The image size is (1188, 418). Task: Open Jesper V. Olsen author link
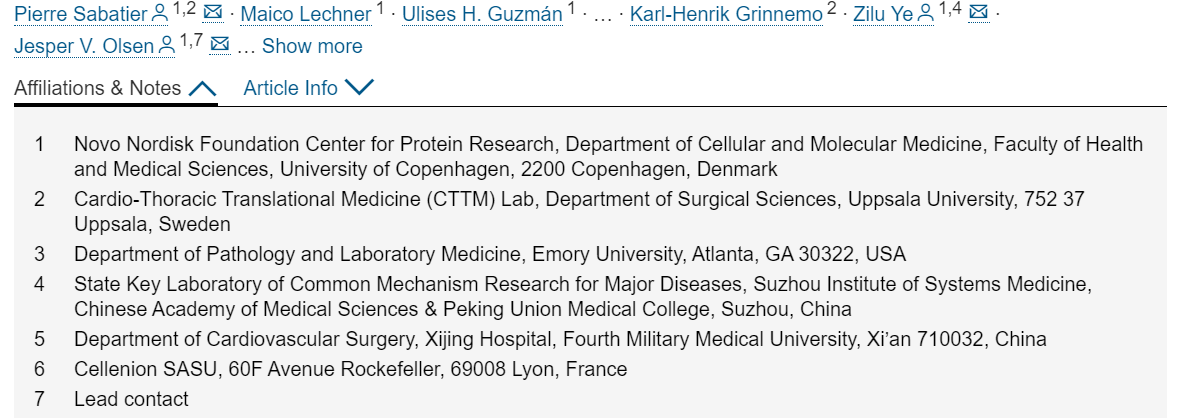(84, 46)
